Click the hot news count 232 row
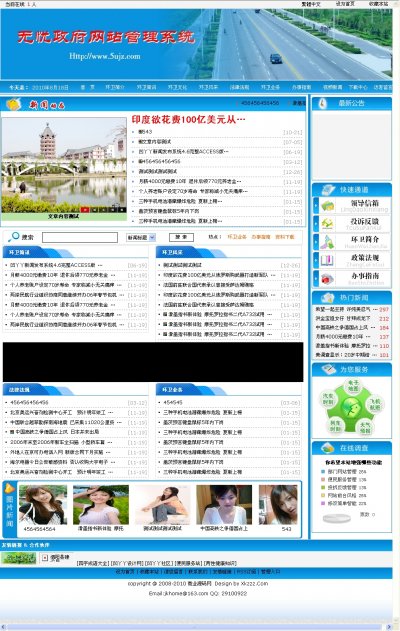Image resolution: width=400 pixels, height=631 pixels. (352, 318)
